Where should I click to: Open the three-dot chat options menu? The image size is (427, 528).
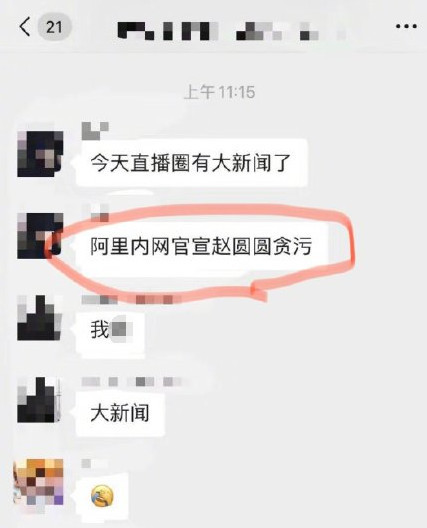[406, 26]
